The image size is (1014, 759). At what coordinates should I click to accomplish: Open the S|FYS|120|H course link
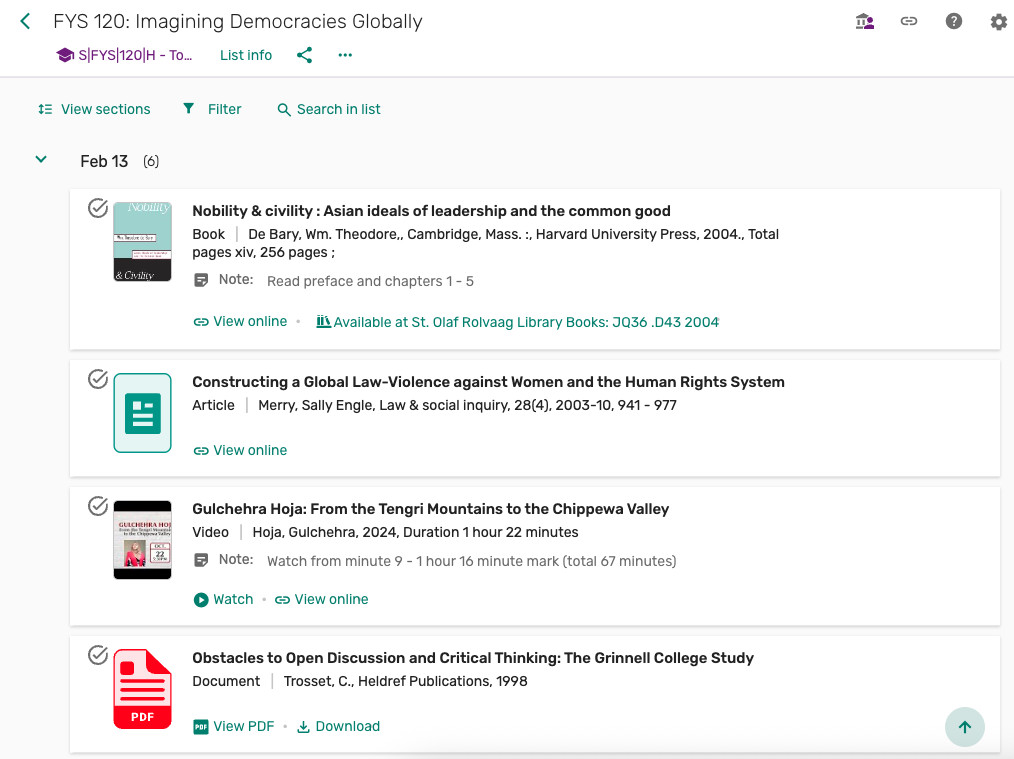125,55
